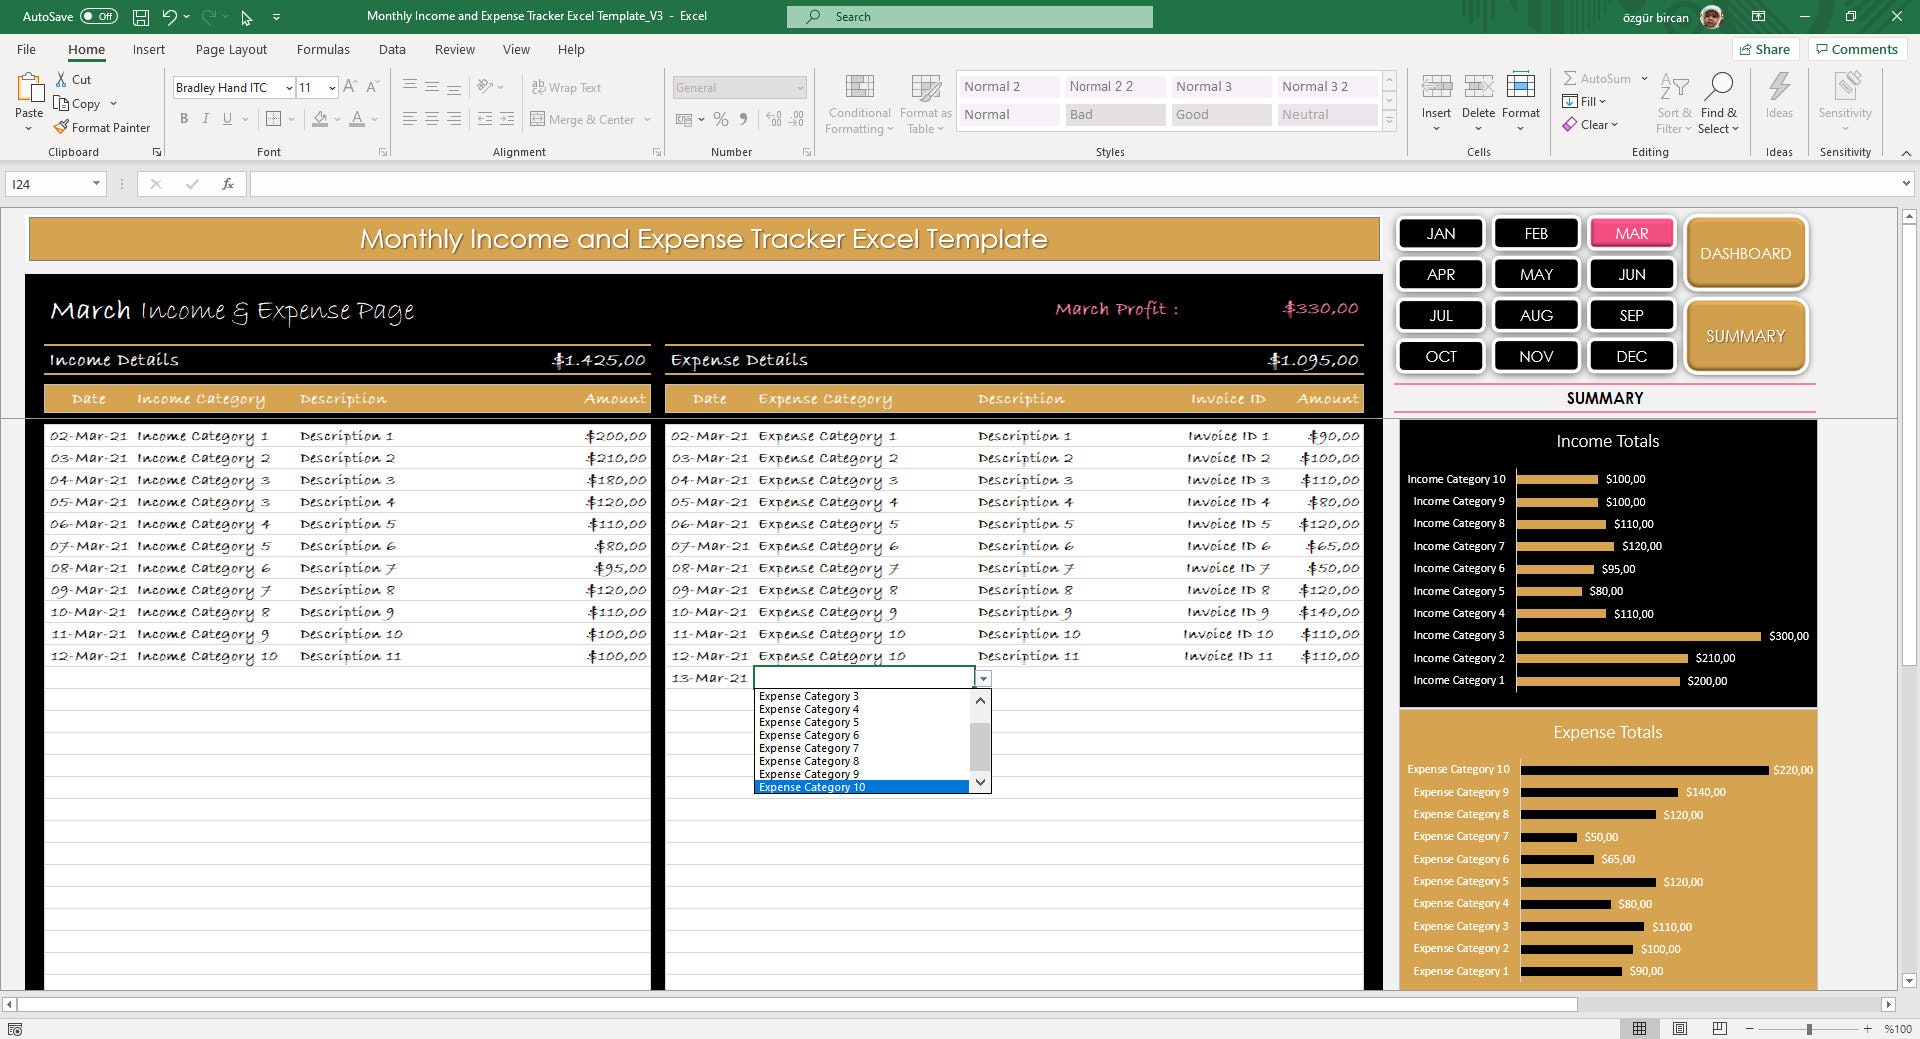1920x1039 pixels.
Task: Open the Data ribbon tab
Action: click(x=392, y=49)
